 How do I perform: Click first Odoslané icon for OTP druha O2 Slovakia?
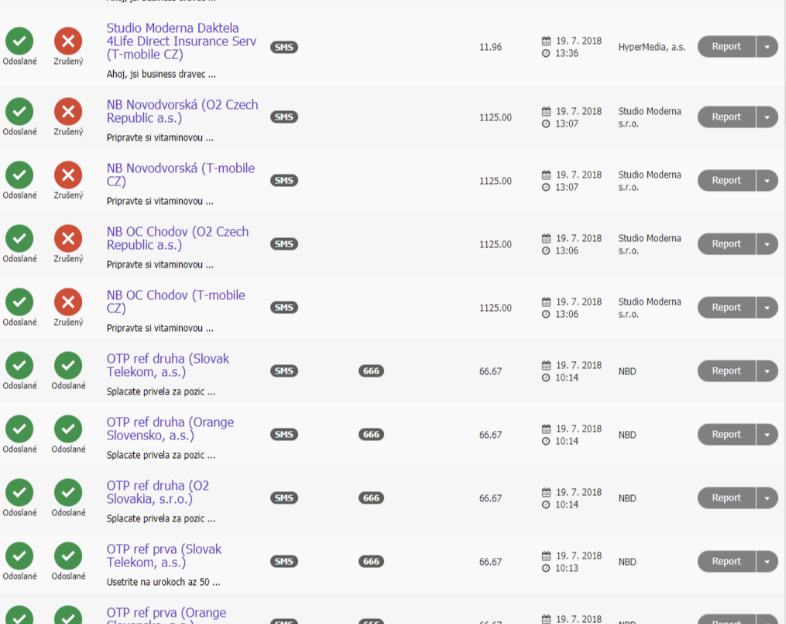20,492
